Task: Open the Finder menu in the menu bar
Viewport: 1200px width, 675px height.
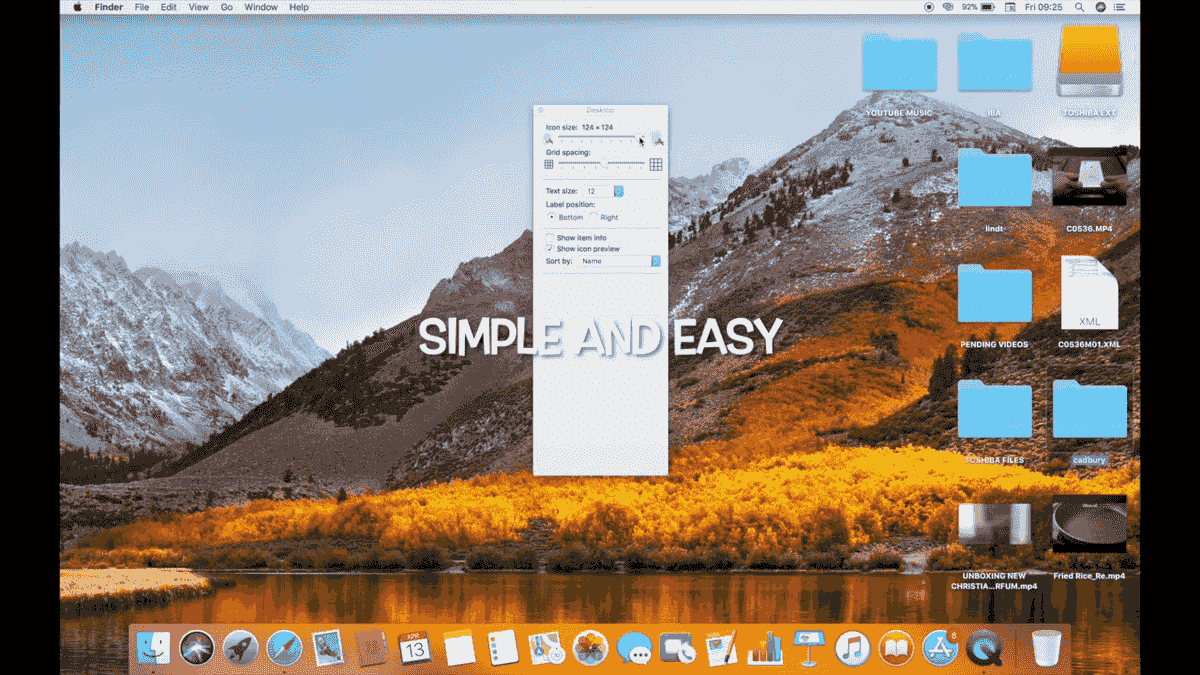Action: 107,6
